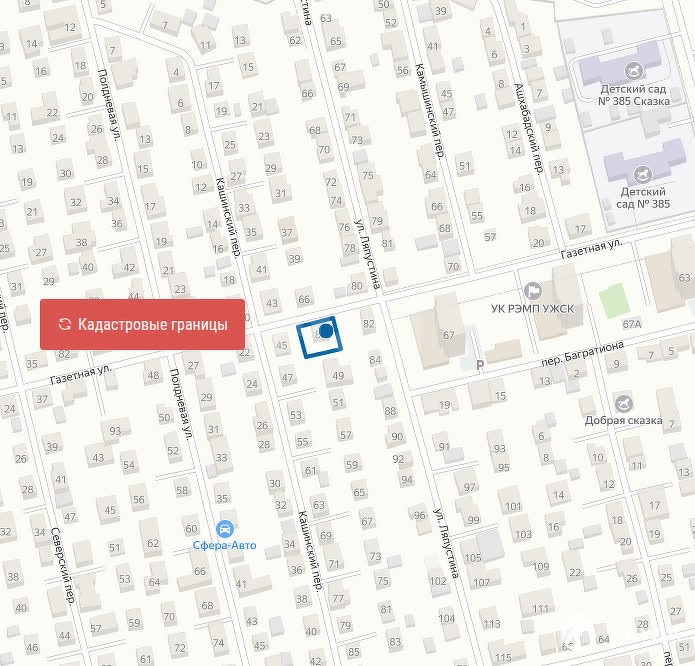Select the blue location dot marker

tap(326, 331)
